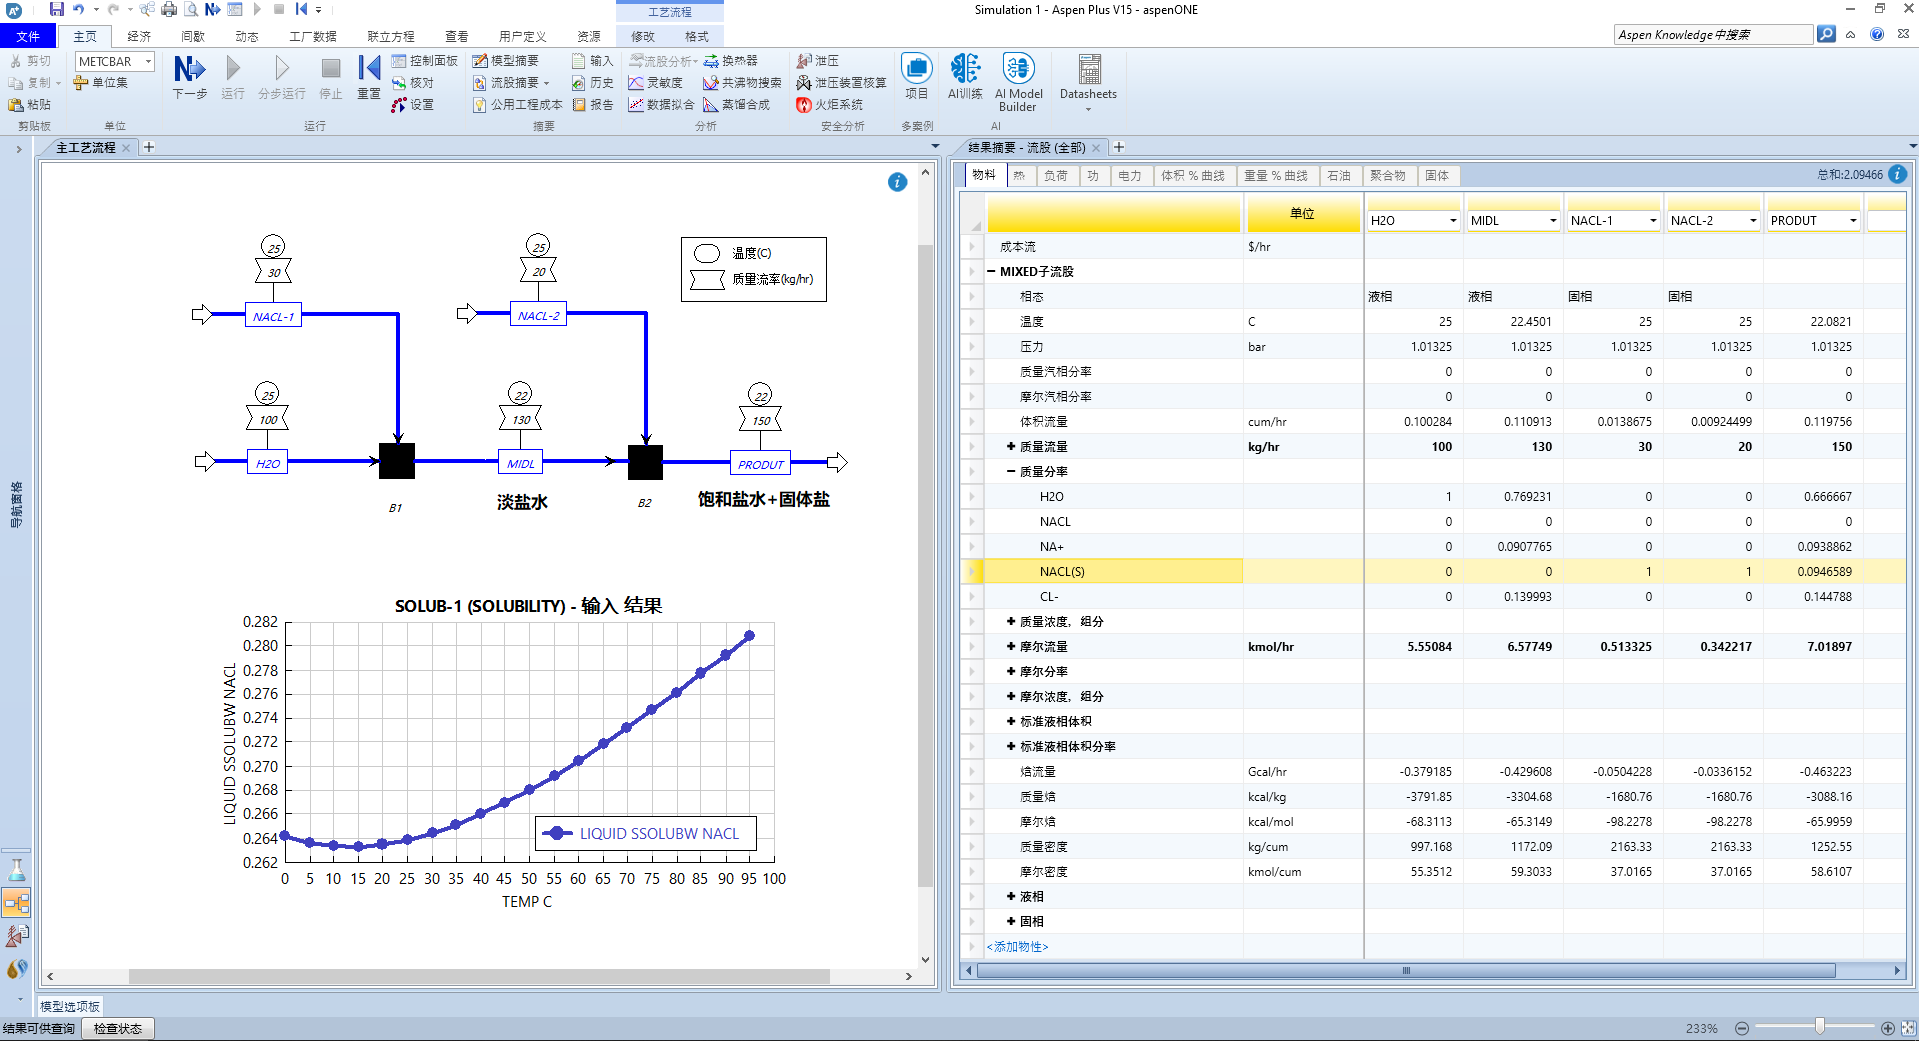Open Distillation Synthesis (蒸馏合成)
This screenshot has width=1919, height=1041.
[736, 105]
